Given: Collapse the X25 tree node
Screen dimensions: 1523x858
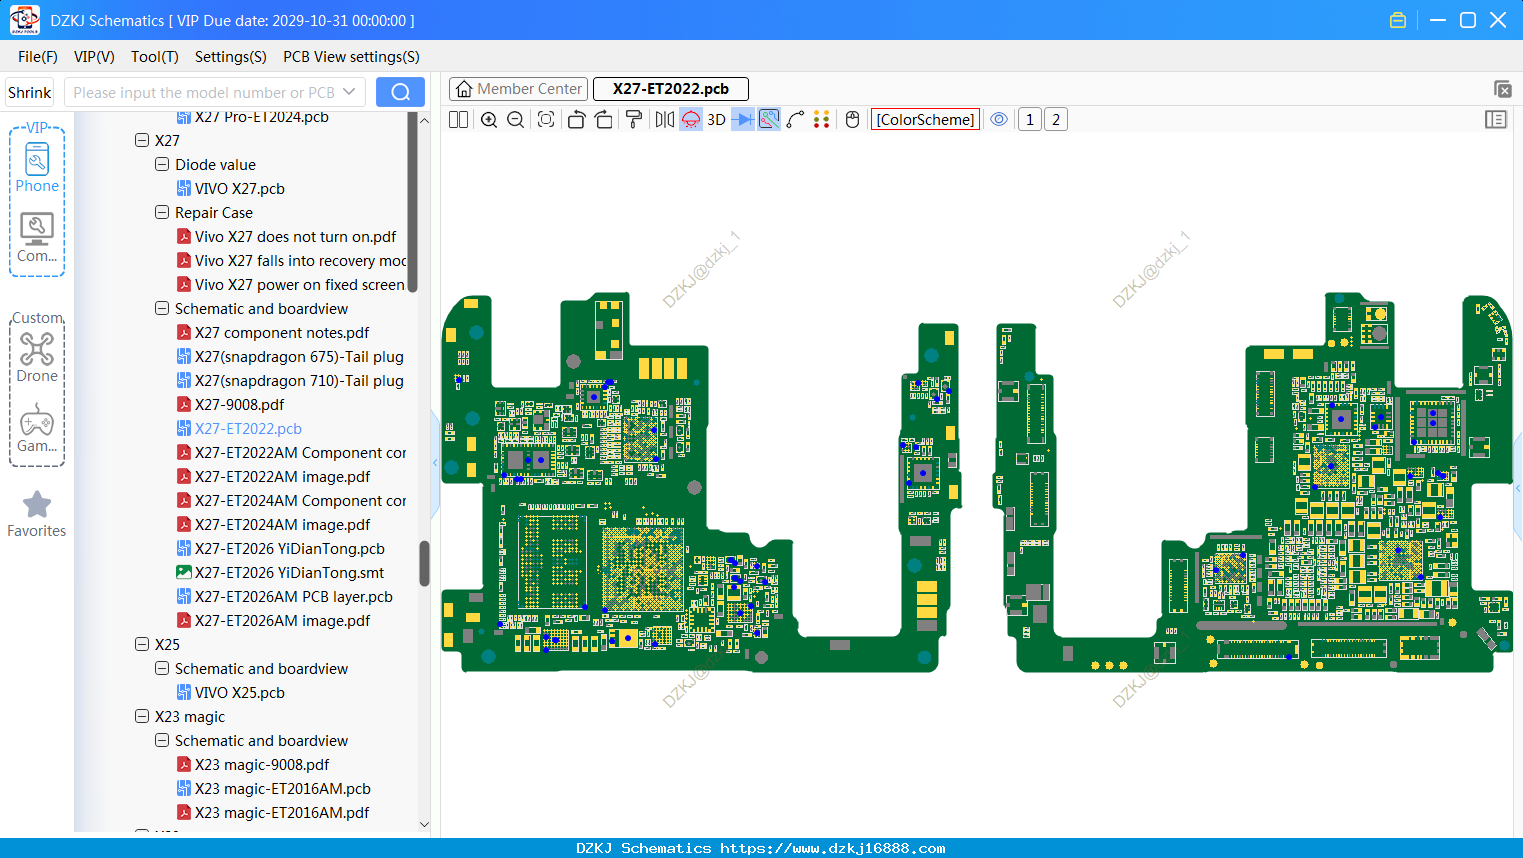Looking at the screenshot, I should coord(142,645).
